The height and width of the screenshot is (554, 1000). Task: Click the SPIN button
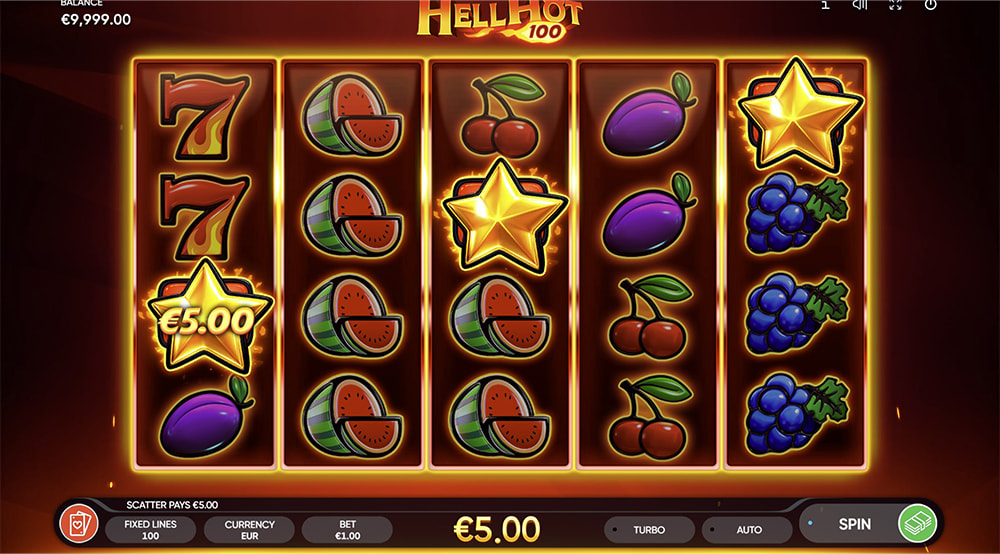855,524
